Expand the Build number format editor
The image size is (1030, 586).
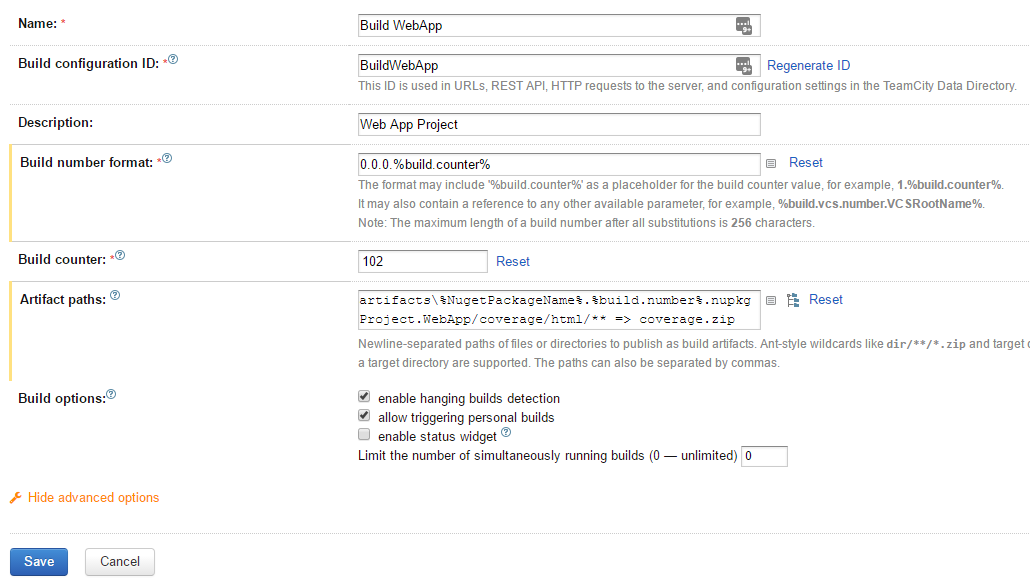click(771, 163)
